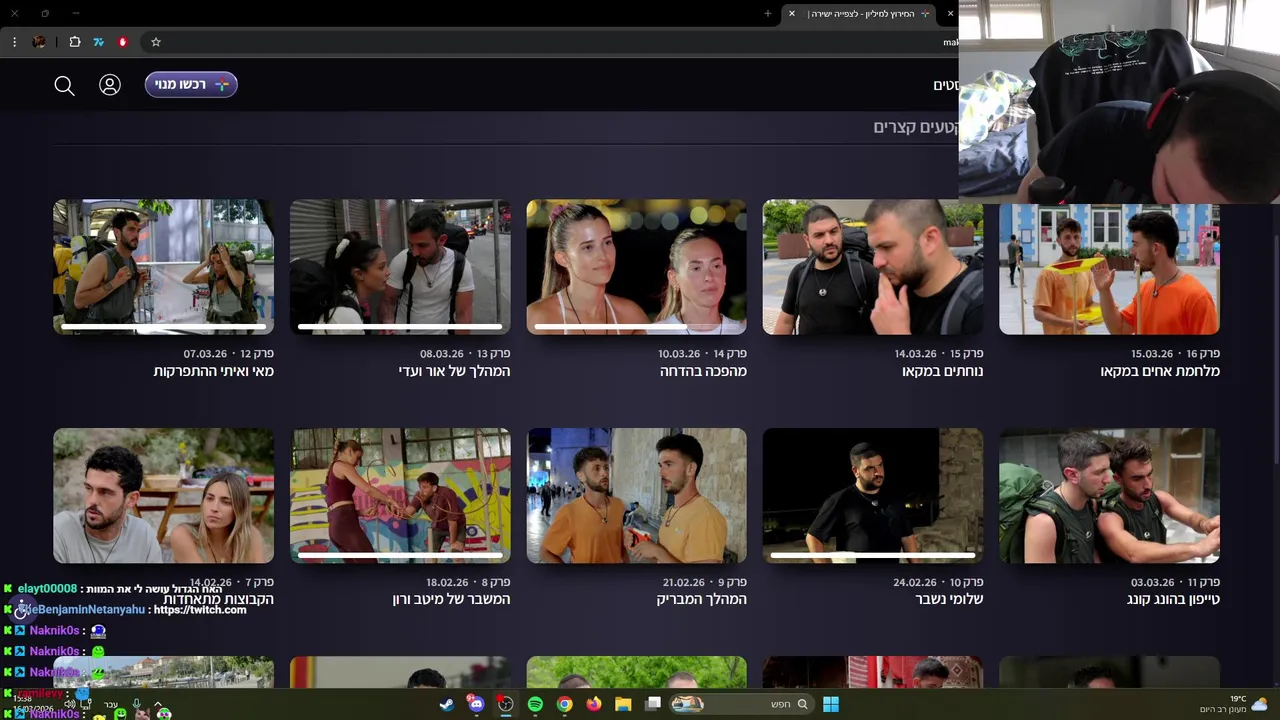1280x720 pixels.
Task: Click the date text פרק 15 • 14.03.26
Action: 939,353
